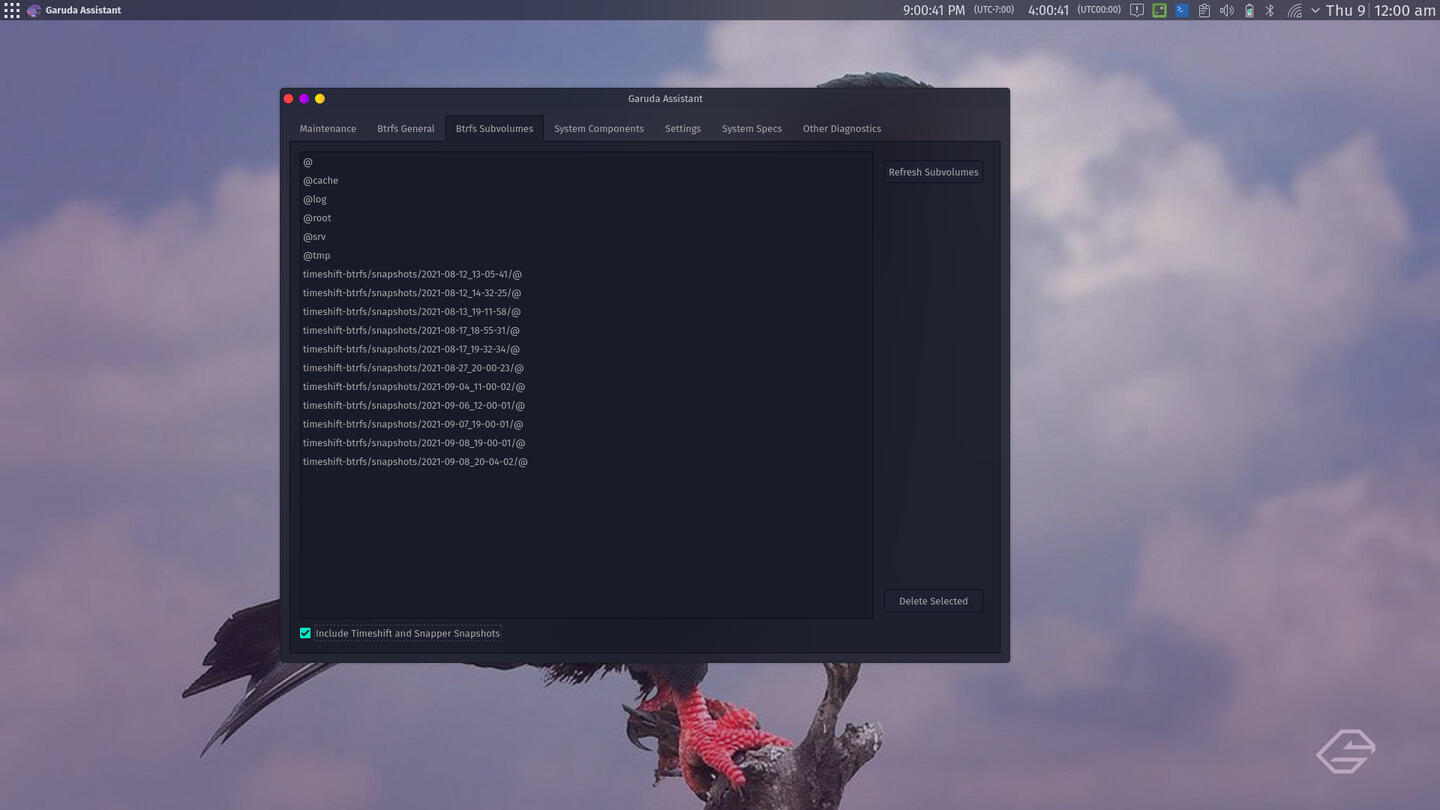The height and width of the screenshot is (810, 1440).
Task: Go to the System Components tab
Action: [599, 128]
